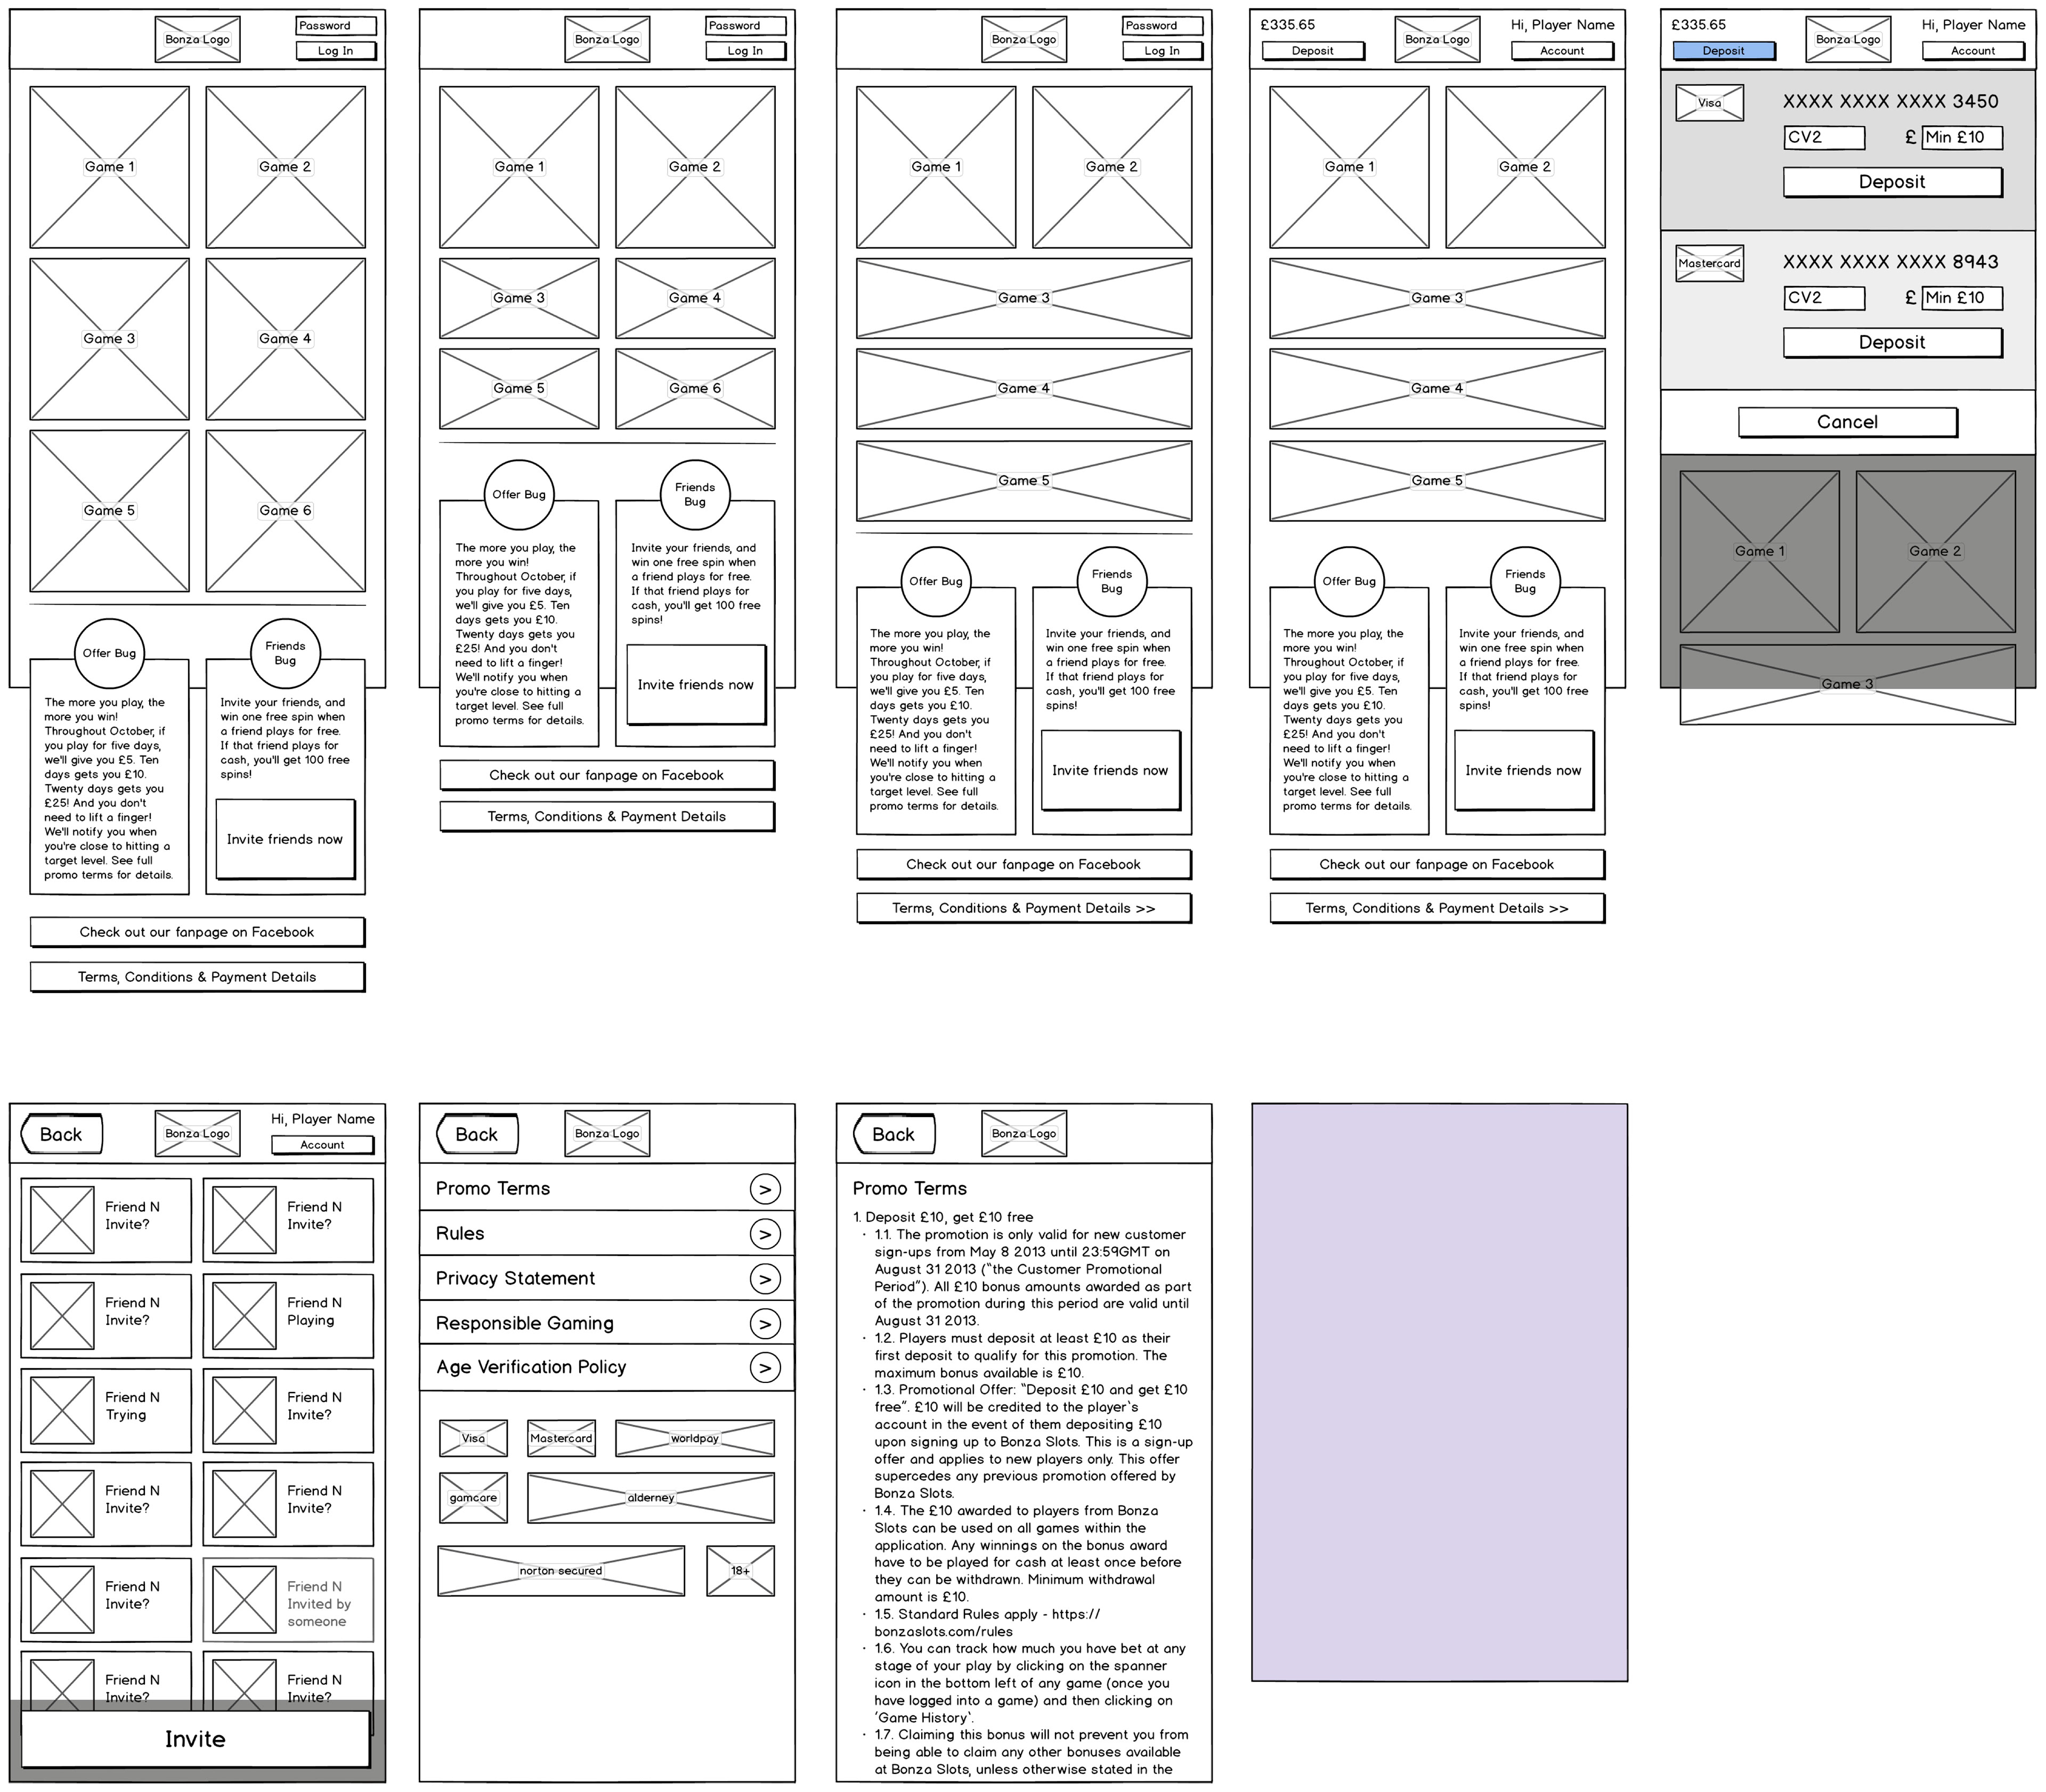The image size is (2046, 1792).
Task: Click 'Hi, Player Name' on the friends invite screen
Action: [x=323, y=1119]
